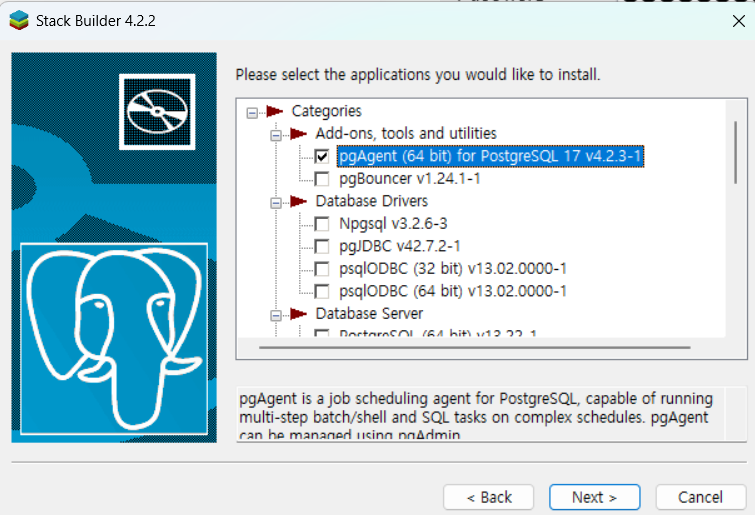
Task: Select the Database Drivers category label
Action: coord(371,201)
